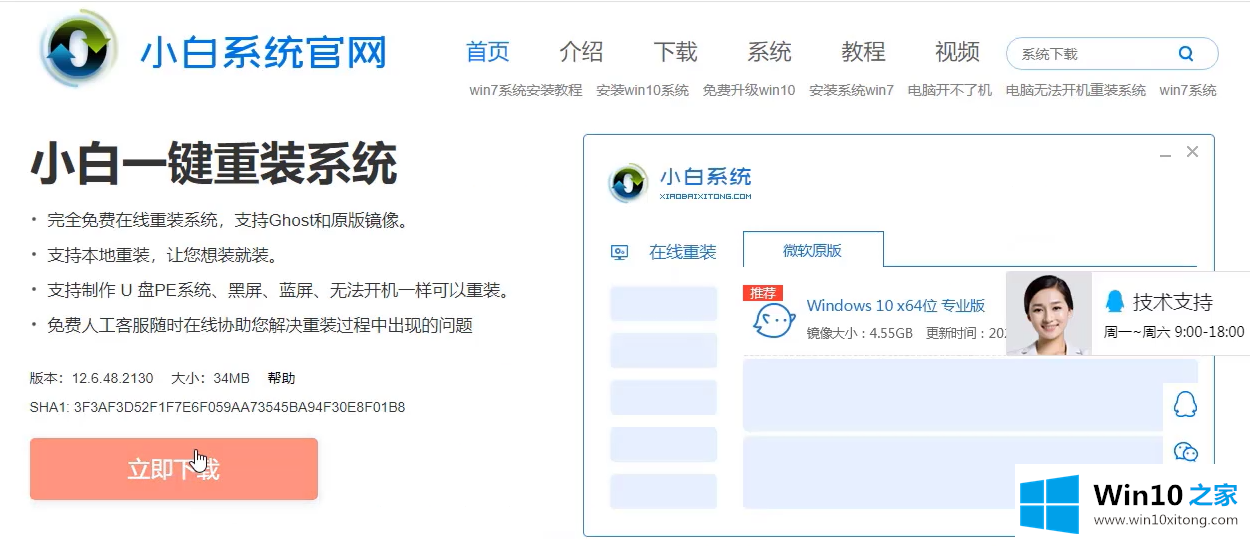Screen dimensions: 1250x546
Task: Click the 小白系统官网 site title text
Action: coord(263,52)
